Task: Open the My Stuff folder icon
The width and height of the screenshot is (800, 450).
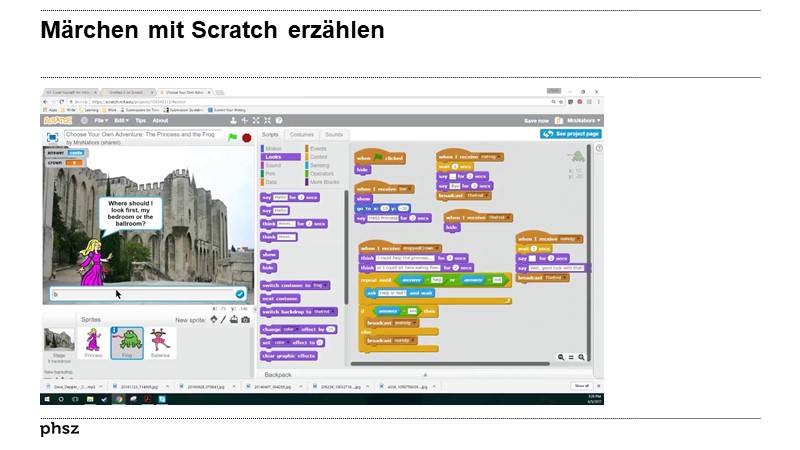Action: [559, 120]
